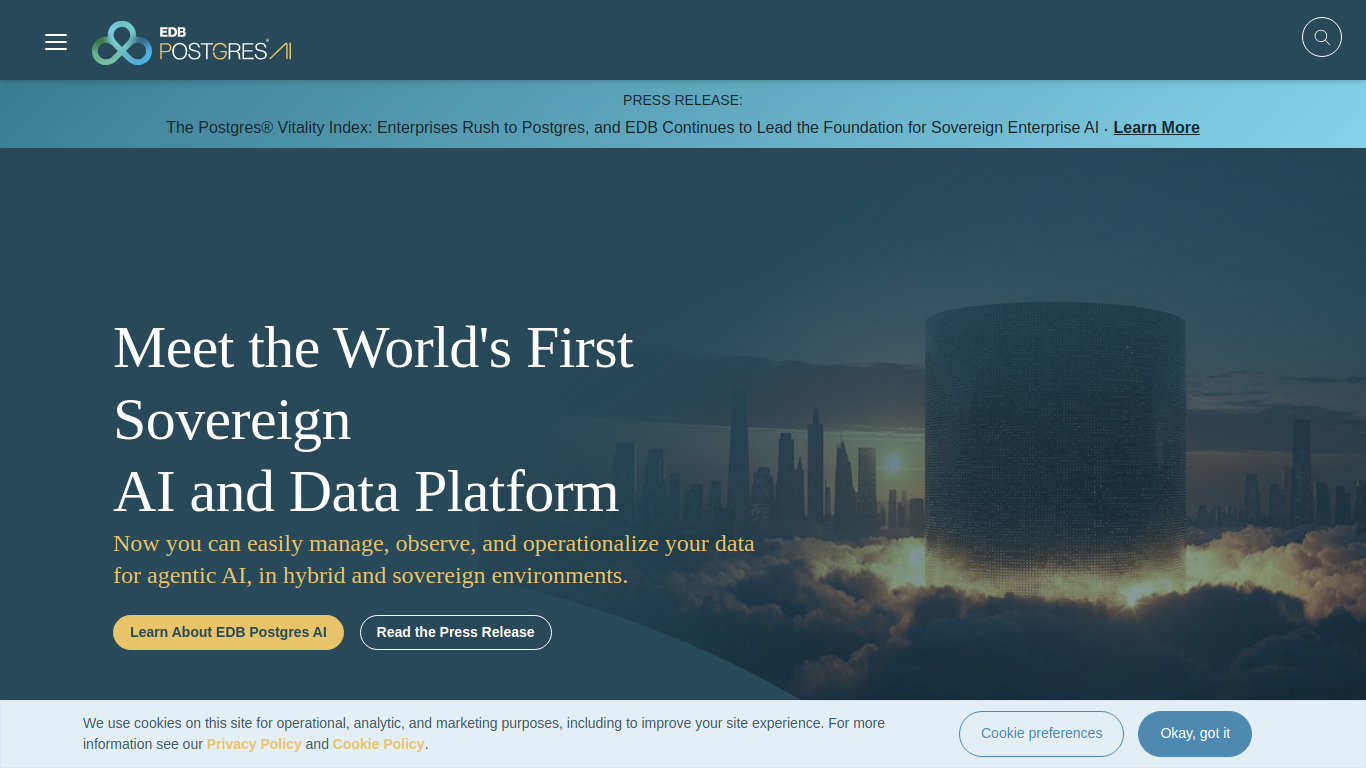The height and width of the screenshot is (768, 1366).
Task: Click Learn About EDB Postgres AI button
Action: point(228,632)
